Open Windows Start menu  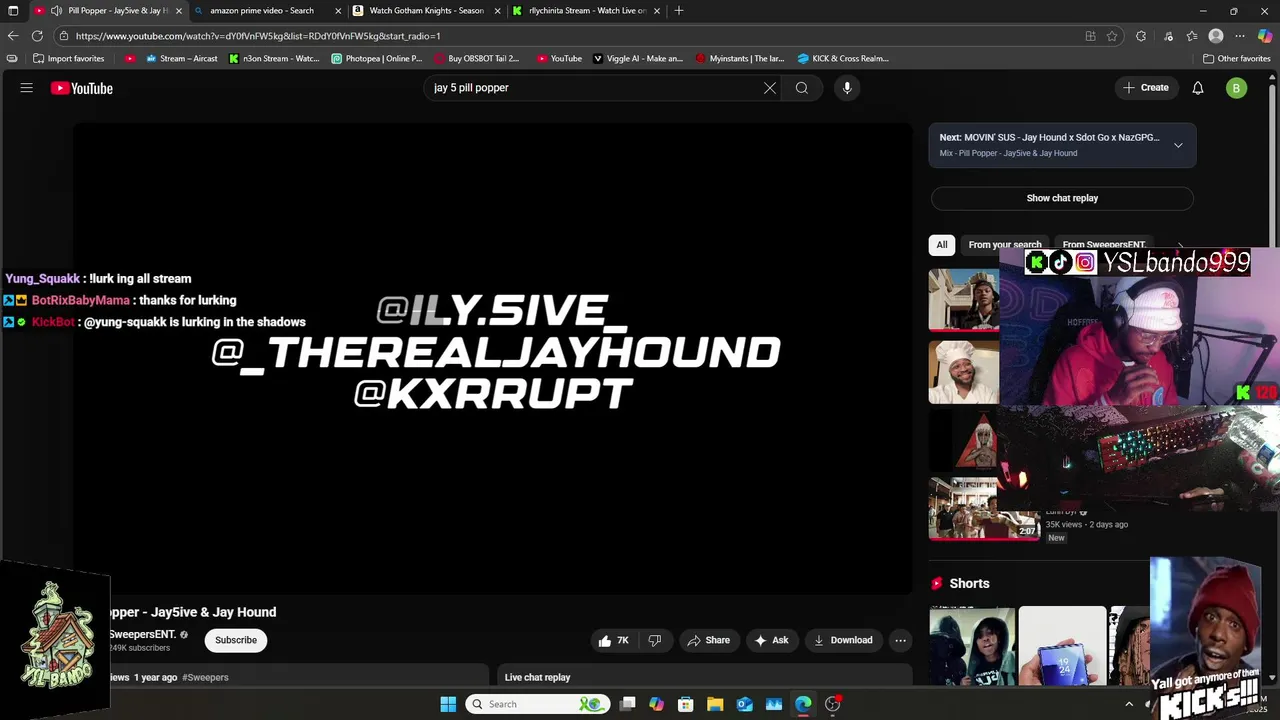[x=448, y=704]
